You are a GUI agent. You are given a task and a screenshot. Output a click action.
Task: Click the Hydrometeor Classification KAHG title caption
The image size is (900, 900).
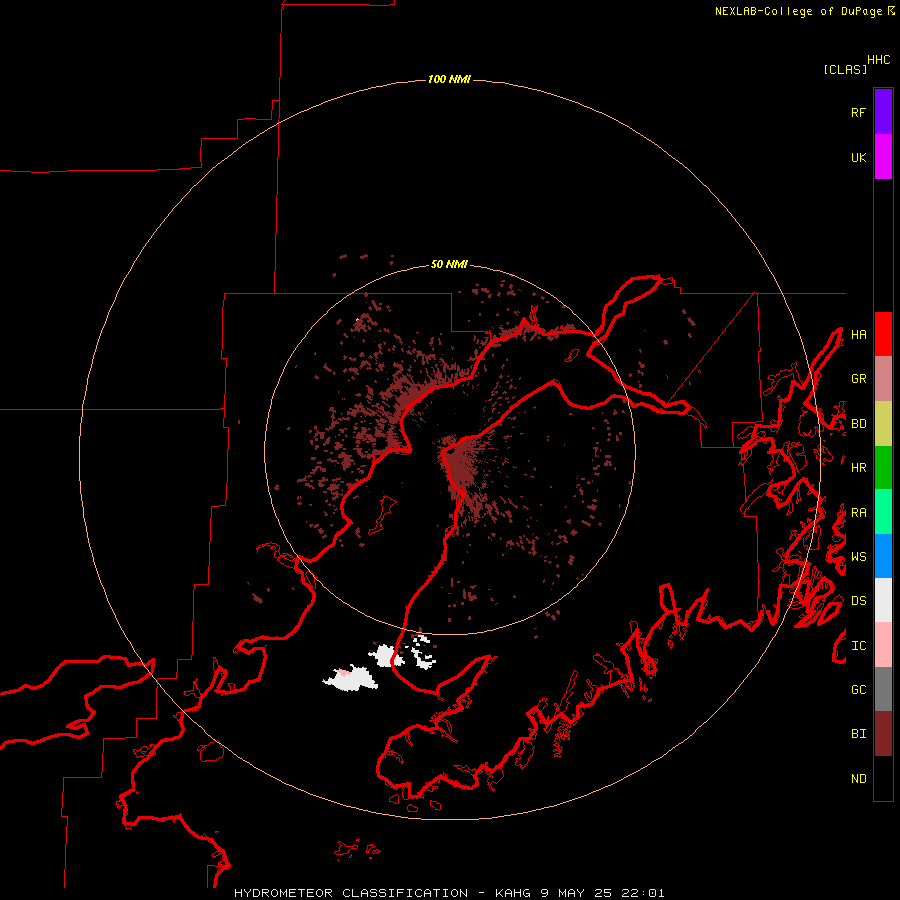pyautogui.click(x=449, y=893)
